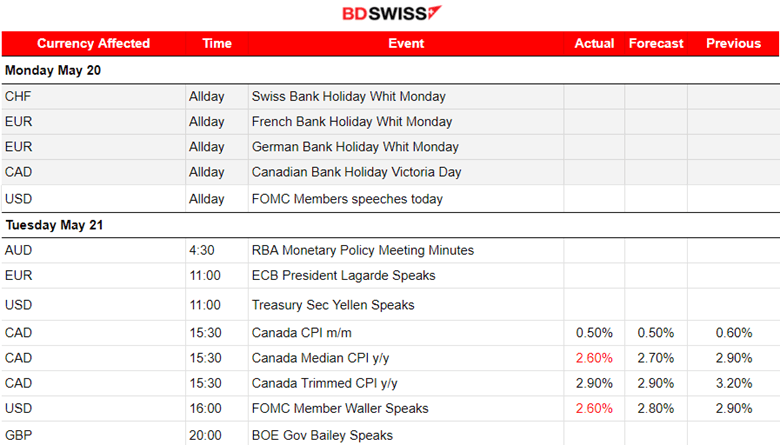Viewport: 780px width, 445px height.
Task: Click red actual value for Canada Median CPI
Action: click(594, 357)
